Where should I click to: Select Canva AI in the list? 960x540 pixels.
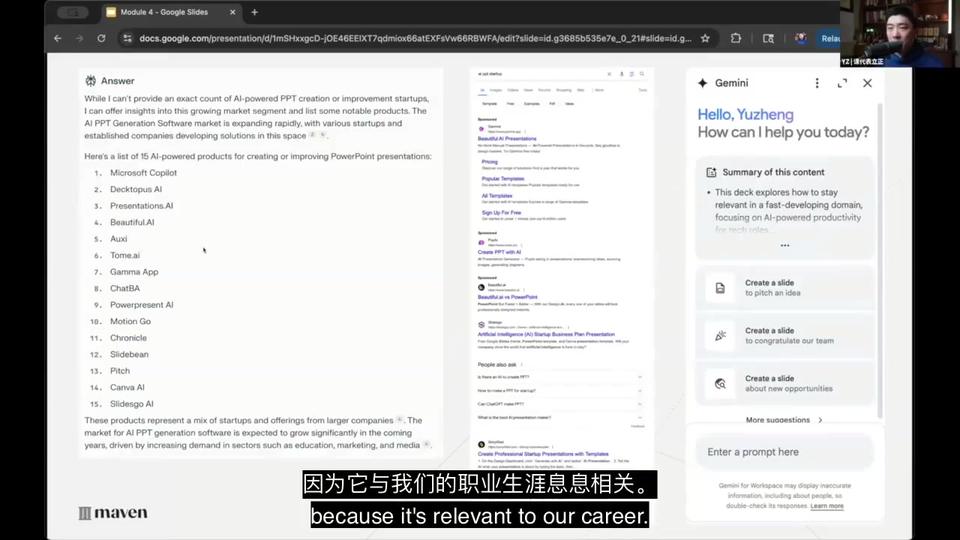(127, 388)
